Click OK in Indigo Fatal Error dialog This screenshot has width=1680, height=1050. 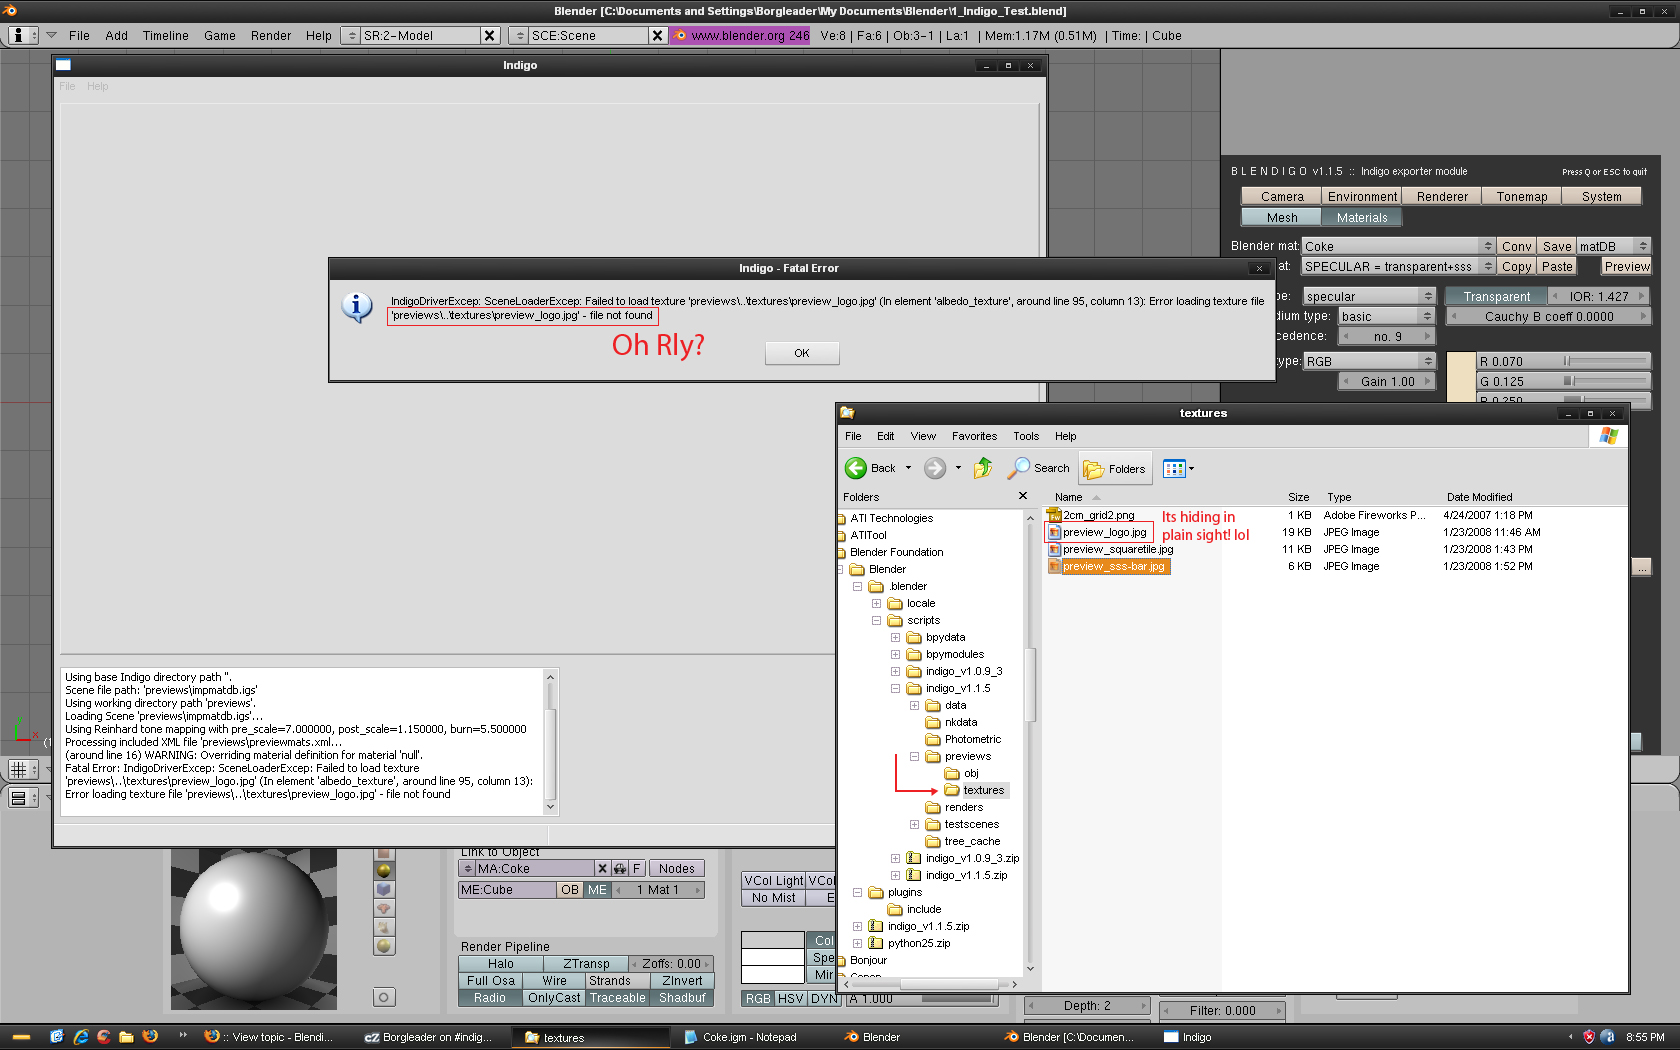pos(802,353)
